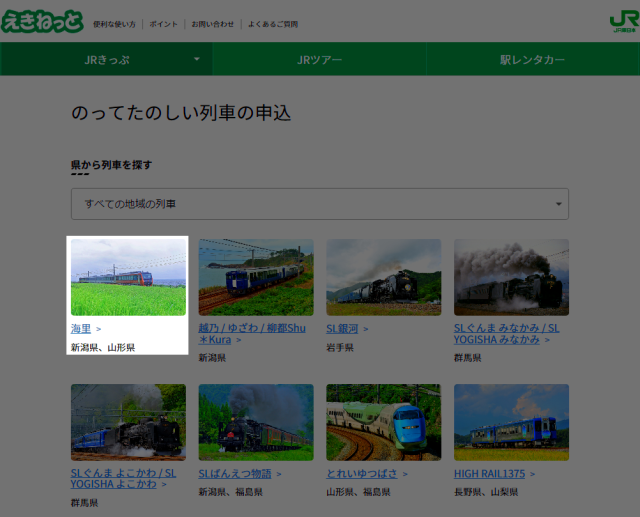Open SLぐんま みなかみ / SL YOGISHA みなかみ link
Image resolution: width=640 pixels, height=517 pixels.
click(x=507, y=334)
